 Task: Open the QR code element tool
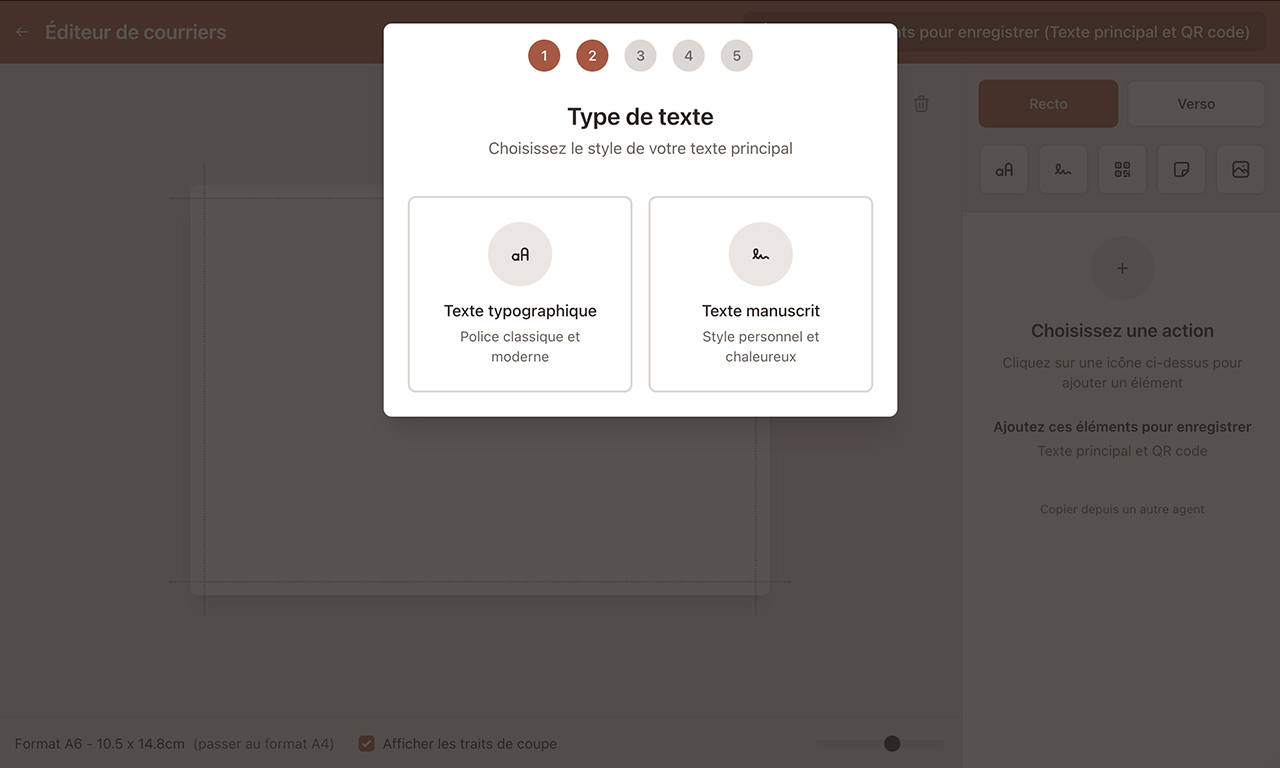(1122, 170)
